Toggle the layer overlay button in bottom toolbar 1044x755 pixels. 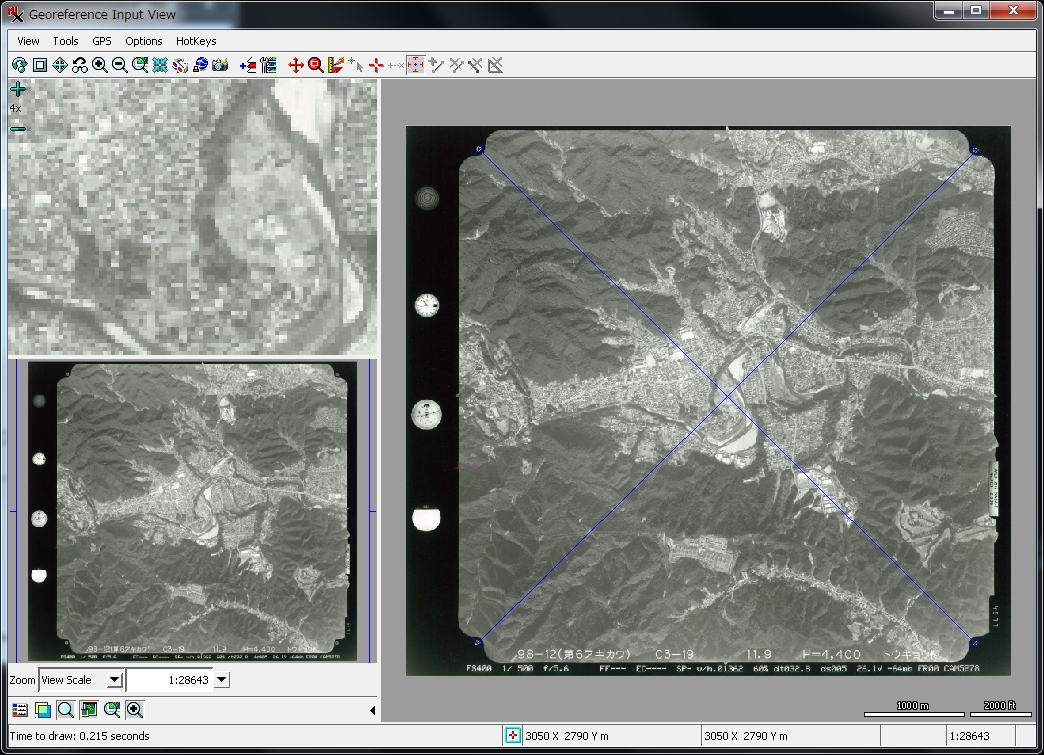tap(42, 710)
